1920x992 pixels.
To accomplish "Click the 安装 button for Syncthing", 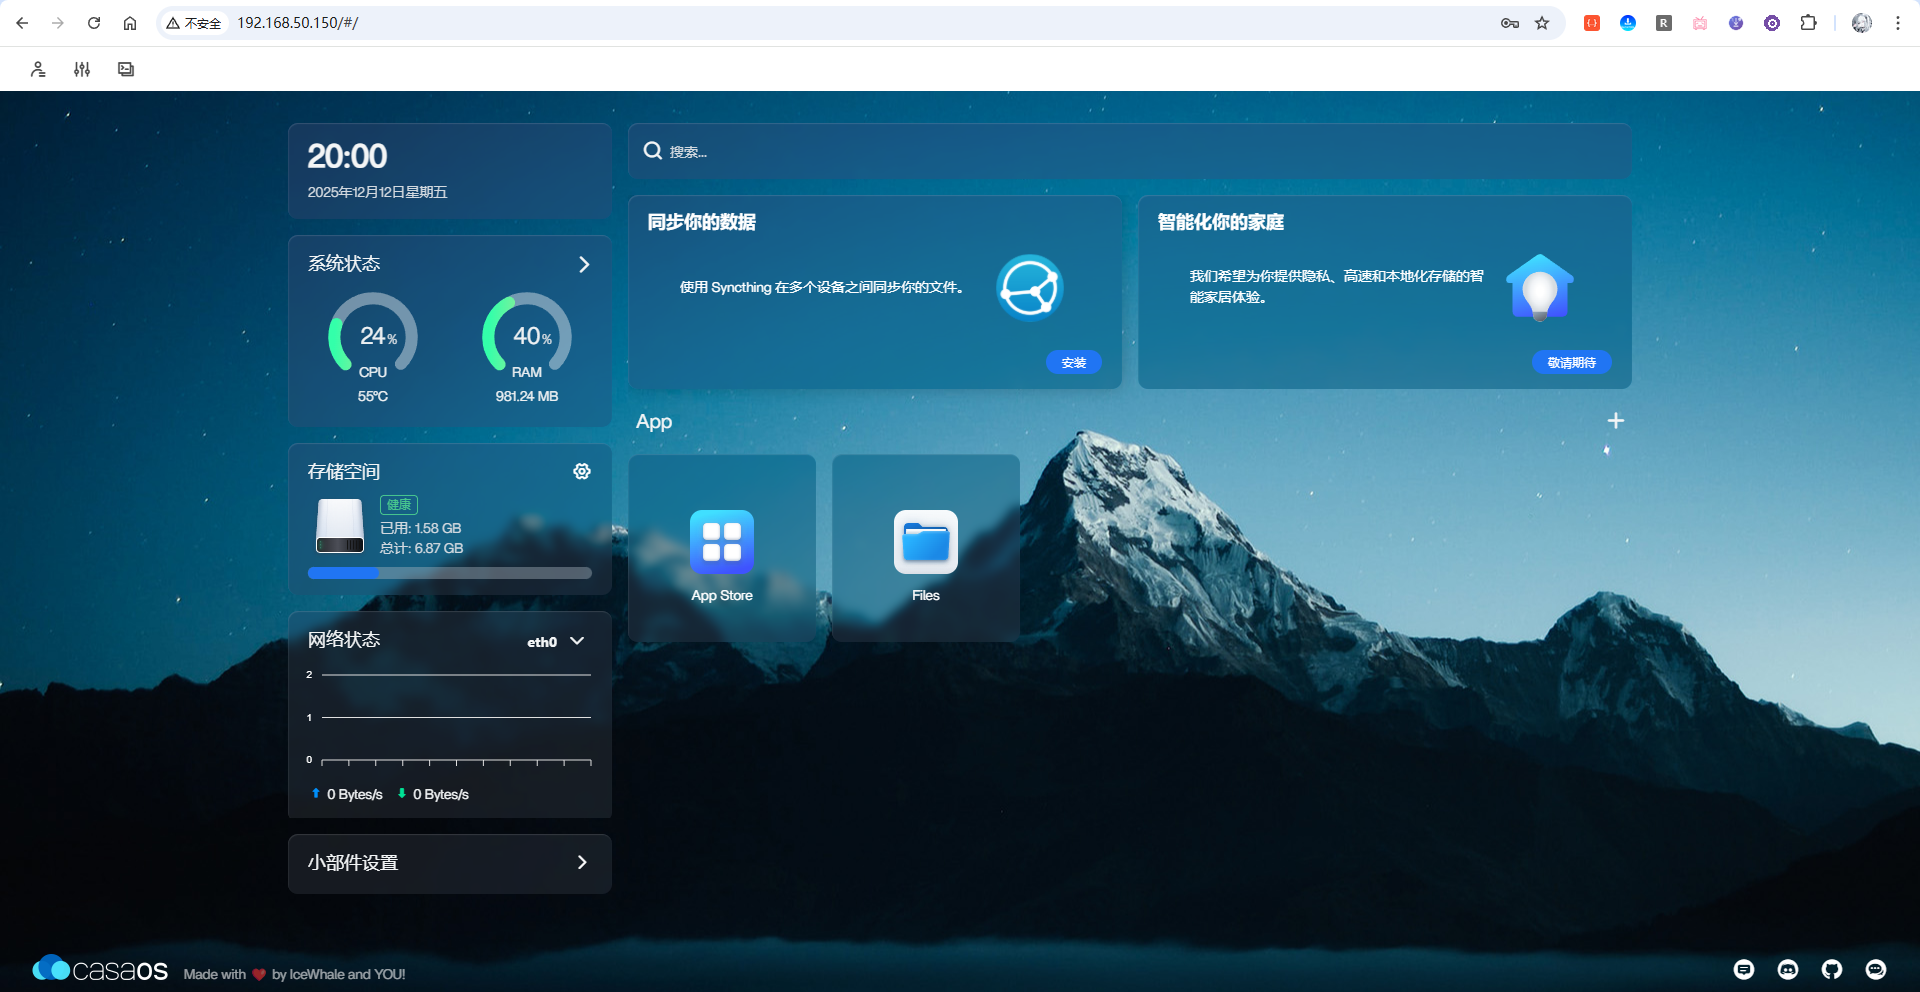I will 1074,362.
